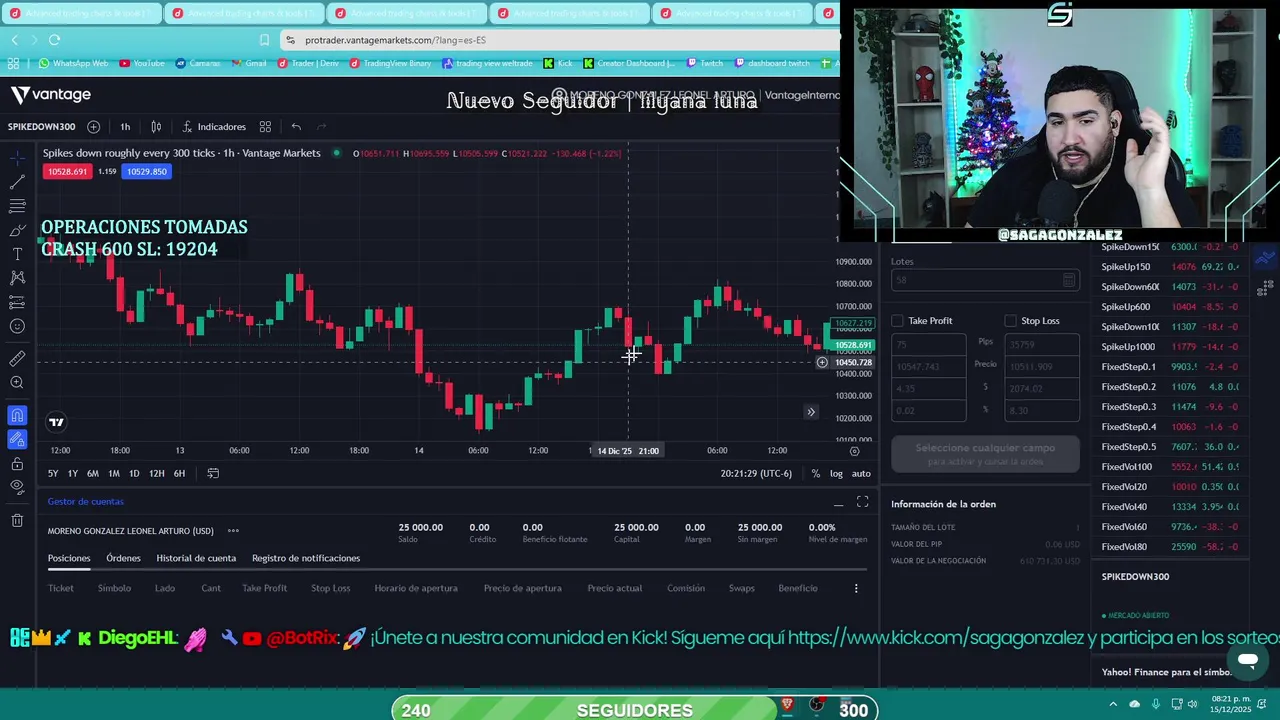
Task: Open the lot size calculator icon
Action: pyautogui.click(x=1069, y=280)
